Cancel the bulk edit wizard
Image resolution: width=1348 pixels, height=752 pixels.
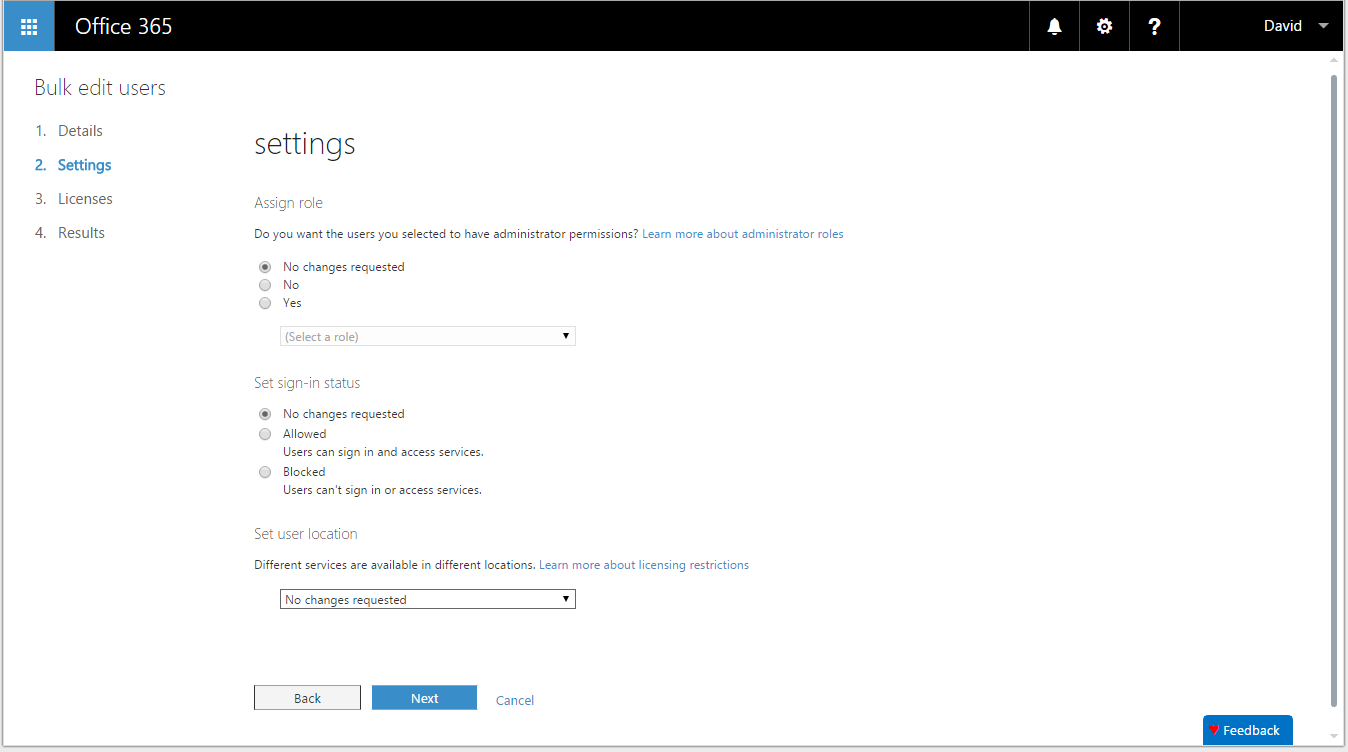click(x=515, y=700)
